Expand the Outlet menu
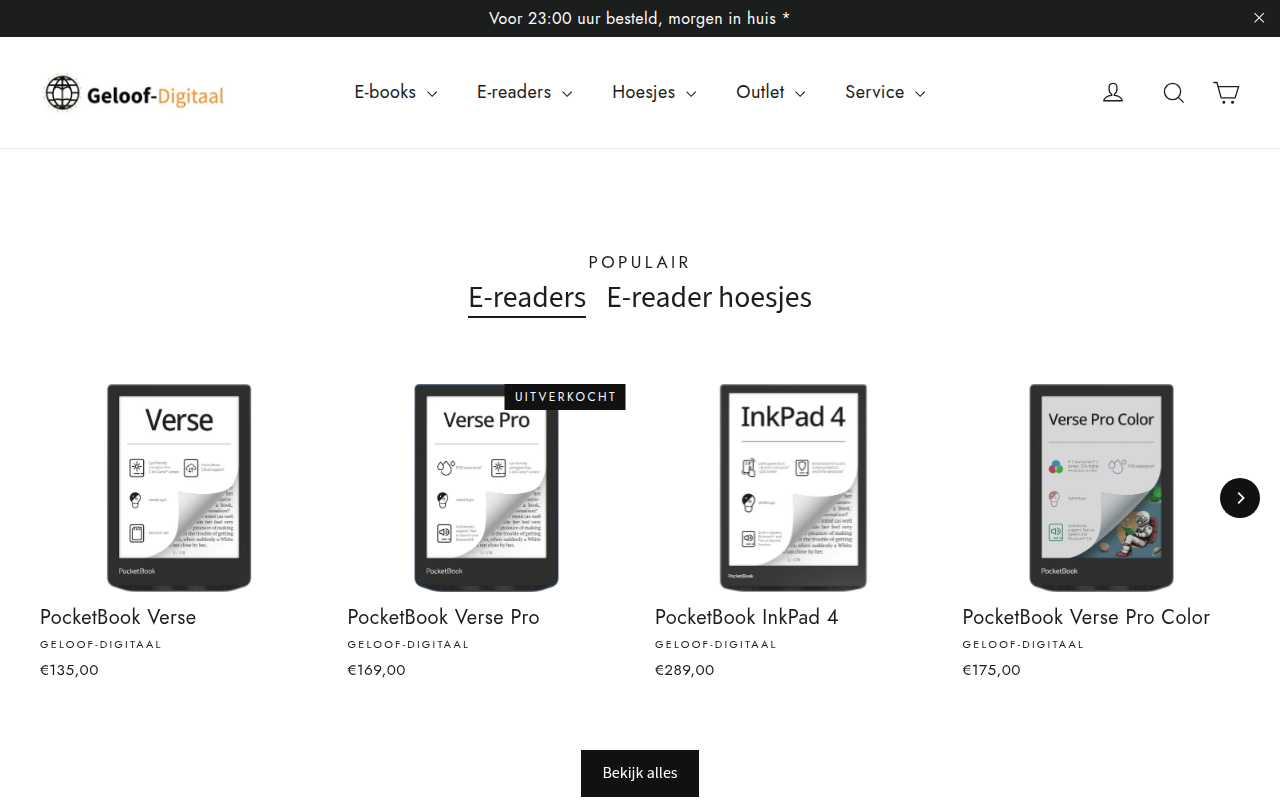The width and height of the screenshot is (1280, 800). click(771, 92)
